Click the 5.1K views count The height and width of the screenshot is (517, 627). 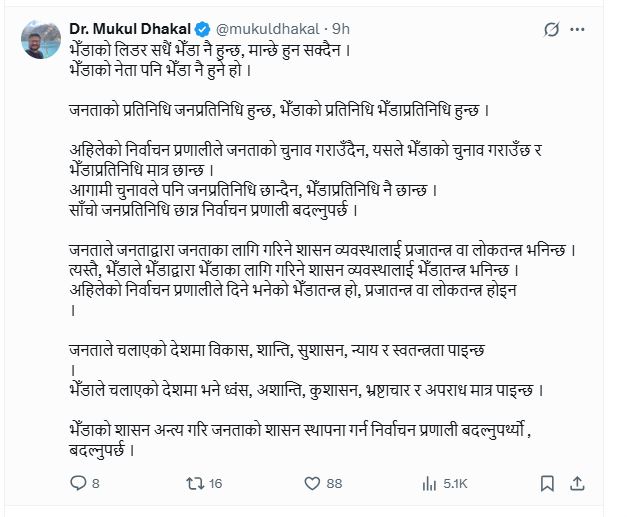[456, 485]
